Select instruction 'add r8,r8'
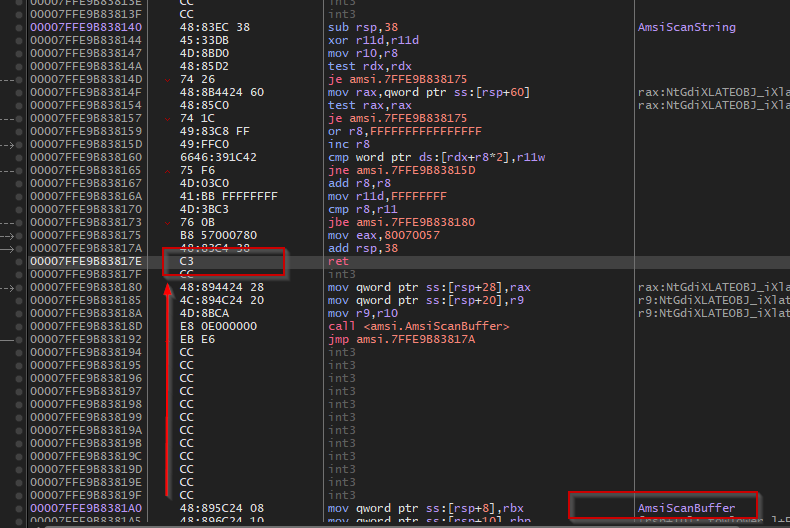Image resolution: width=790 pixels, height=528 pixels. (360, 183)
